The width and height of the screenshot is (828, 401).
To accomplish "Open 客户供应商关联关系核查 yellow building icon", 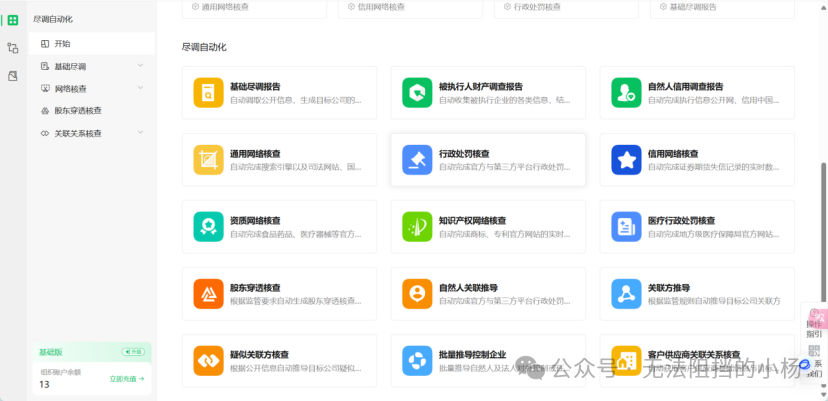I will coord(626,360).
